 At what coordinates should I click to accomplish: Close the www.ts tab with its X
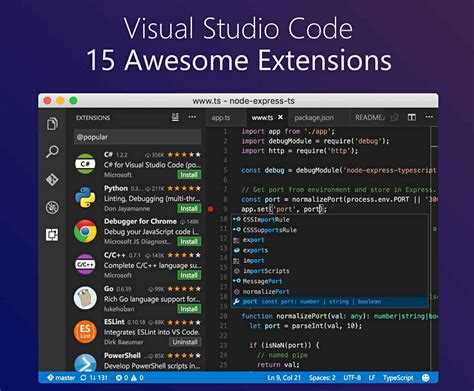pyautogui.click(x=280, y=117)
